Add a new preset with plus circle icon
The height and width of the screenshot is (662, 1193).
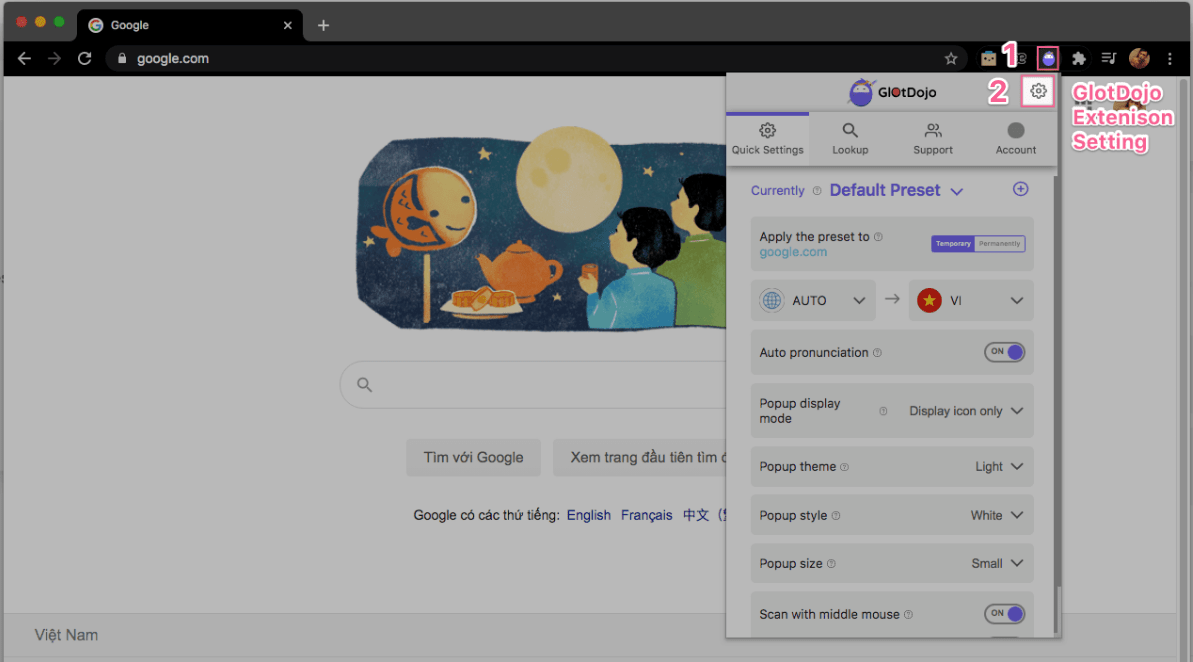(x=1020, y=189)
